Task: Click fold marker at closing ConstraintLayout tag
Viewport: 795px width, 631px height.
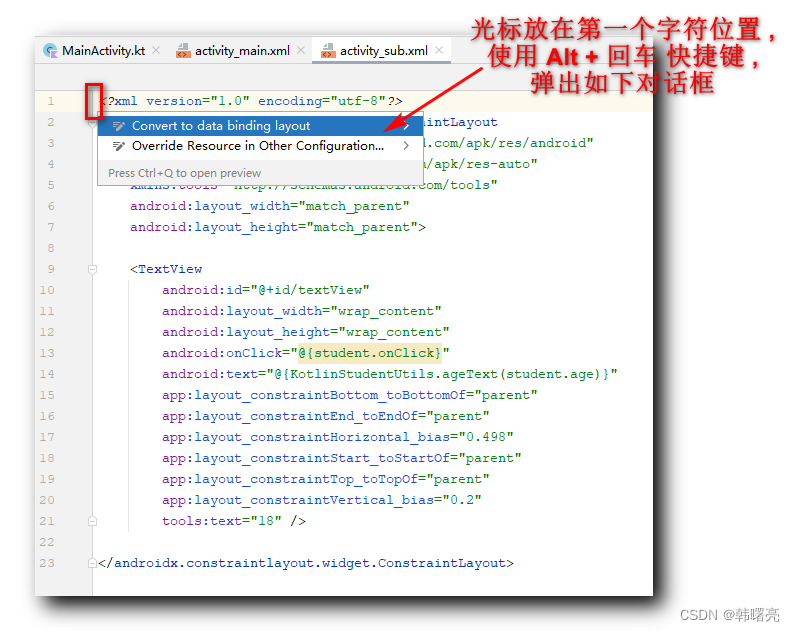Action: 92,563
